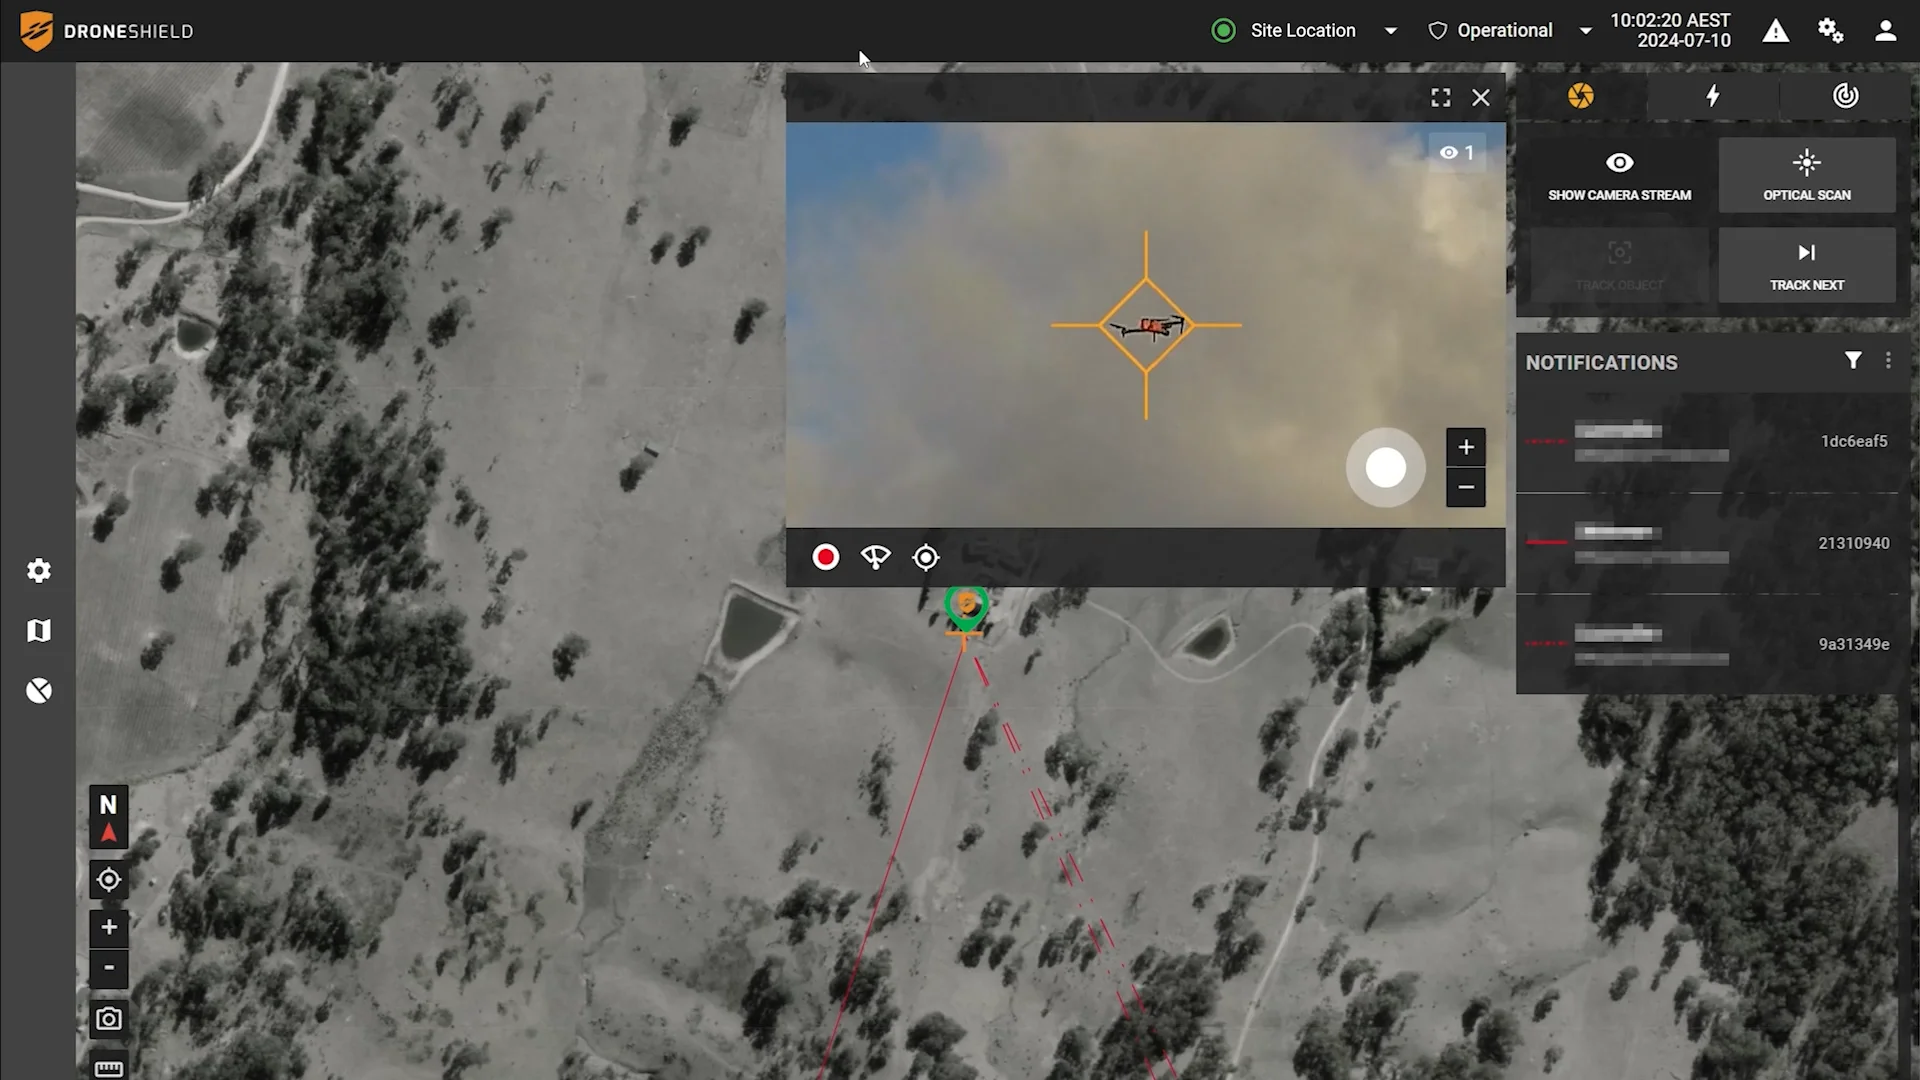The height and width of the screenshot is (1080, 1920).
Task: Open the alerts warning icon in header
Action: coord(1776,30)
